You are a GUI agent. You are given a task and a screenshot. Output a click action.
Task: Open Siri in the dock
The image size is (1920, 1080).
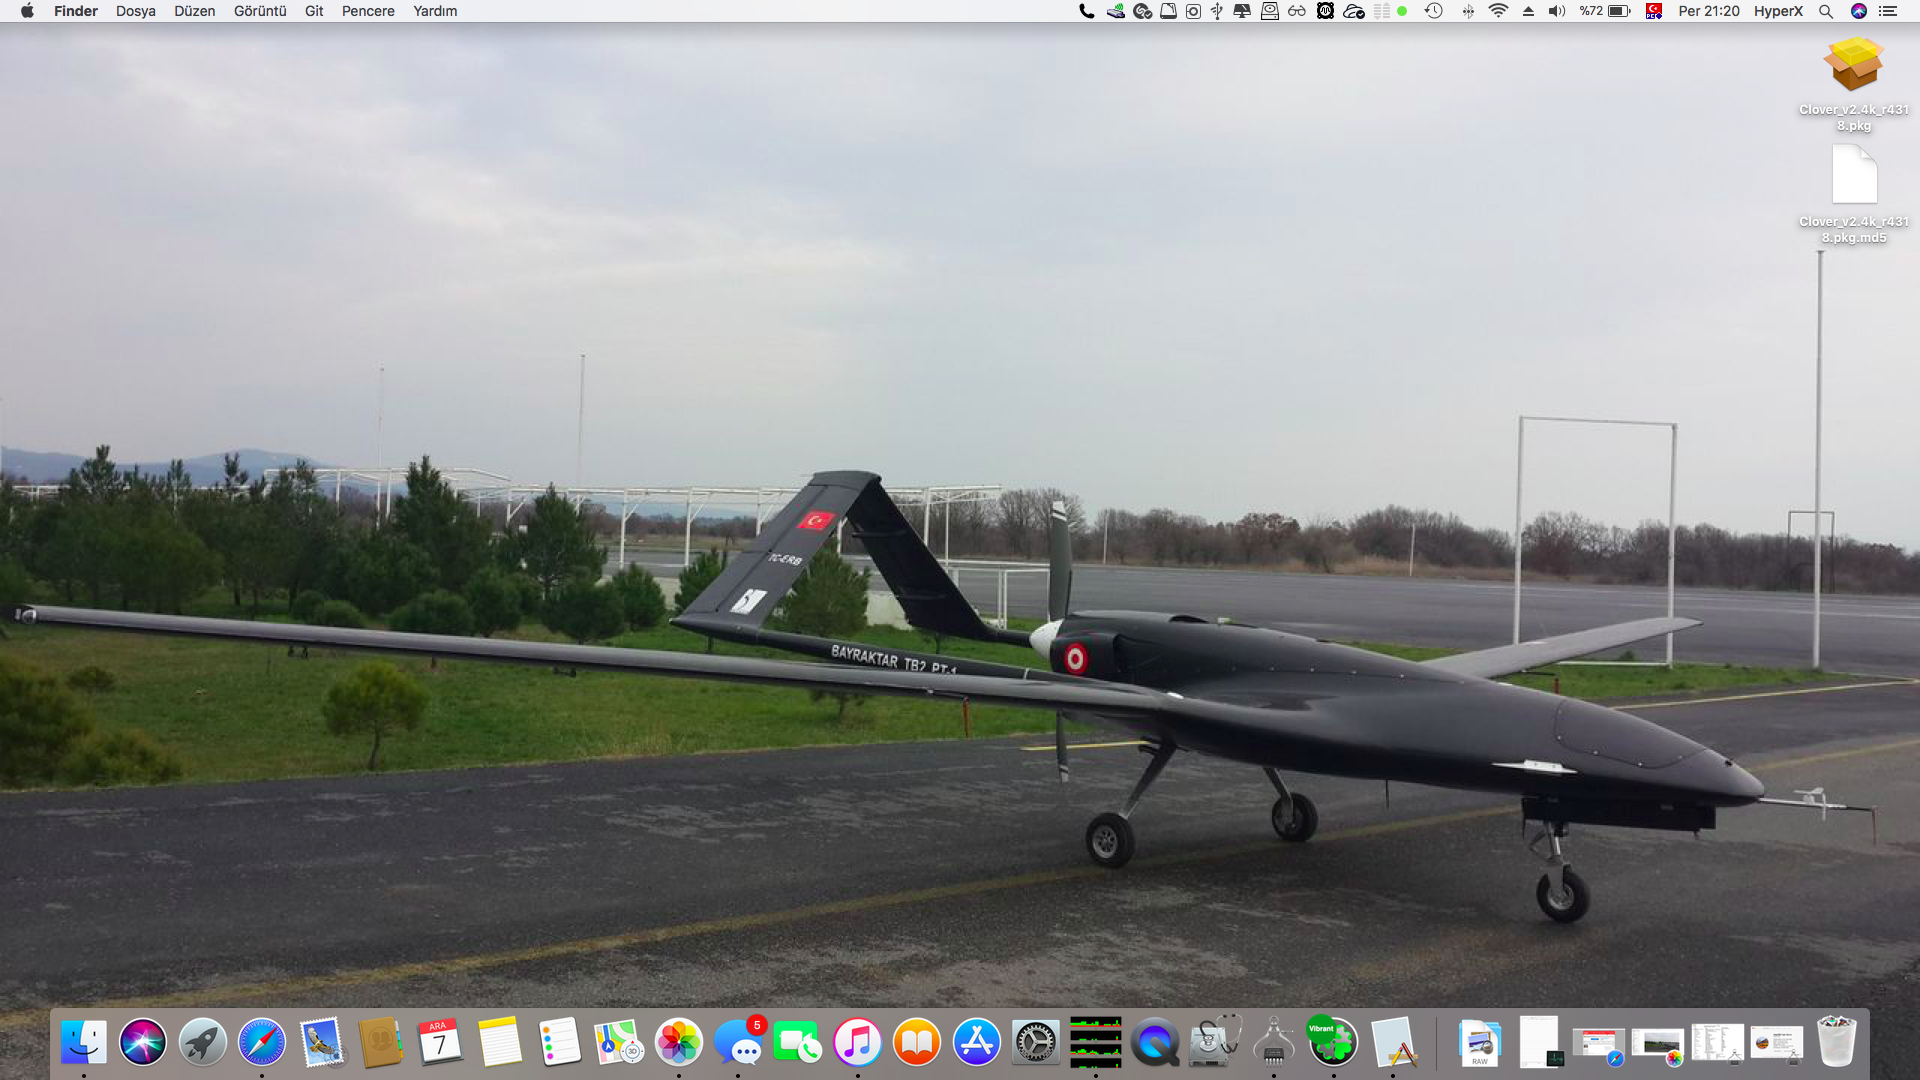click(143, 1043)
